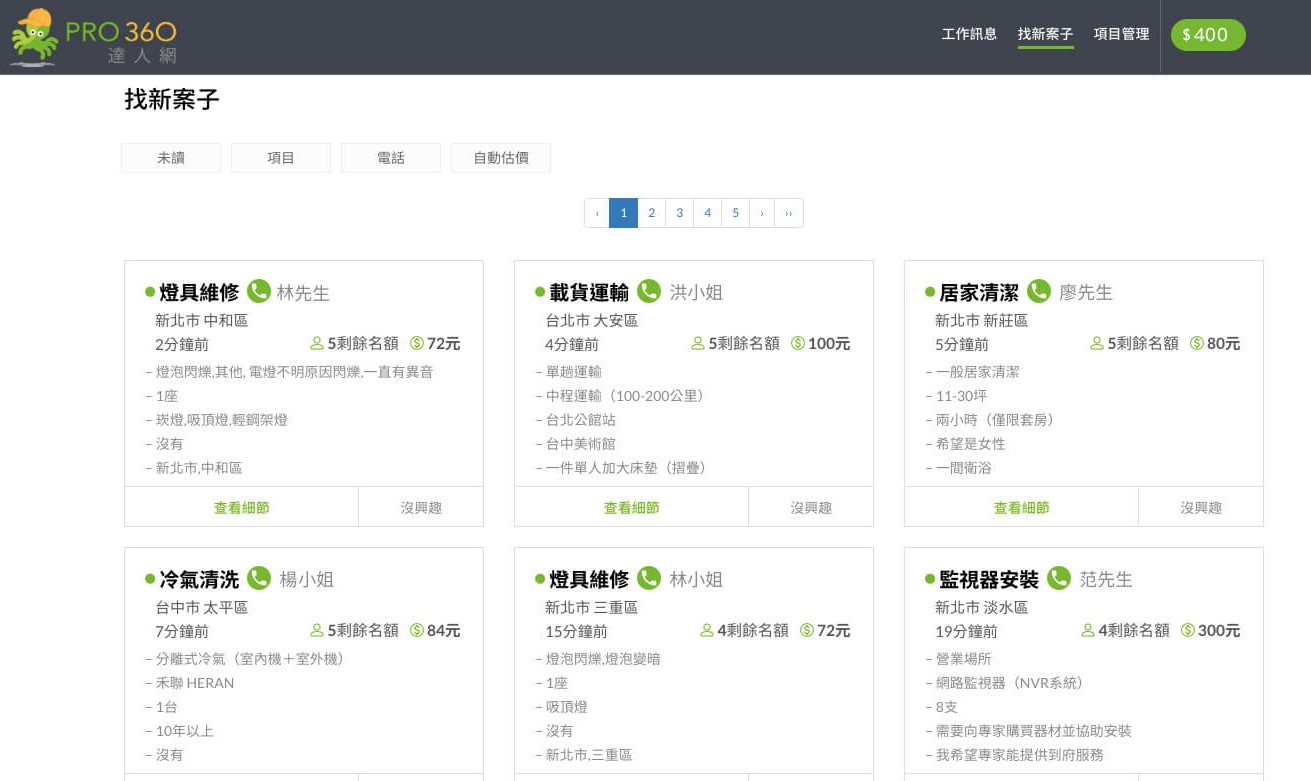Open 項目管理 in top navigation
Image resolution: width=1311 pixels, height=781 pixels.
(x=1121, y=34)
